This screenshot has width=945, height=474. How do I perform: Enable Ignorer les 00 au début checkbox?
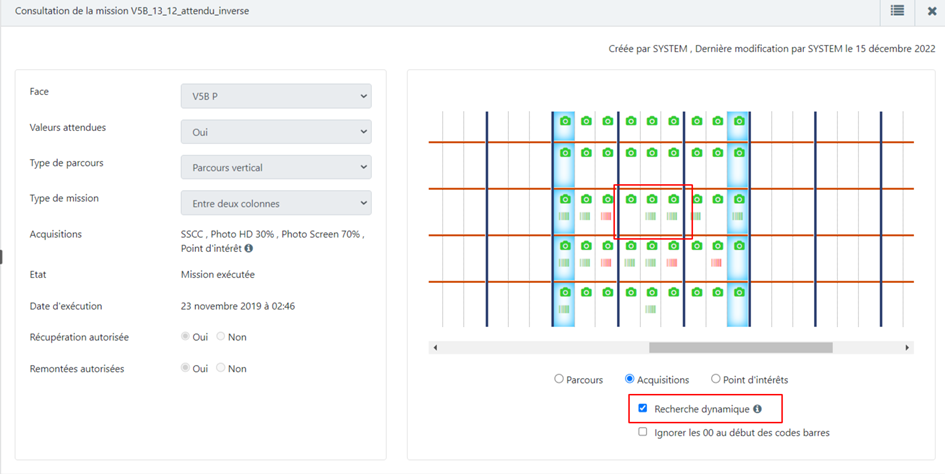643,432
